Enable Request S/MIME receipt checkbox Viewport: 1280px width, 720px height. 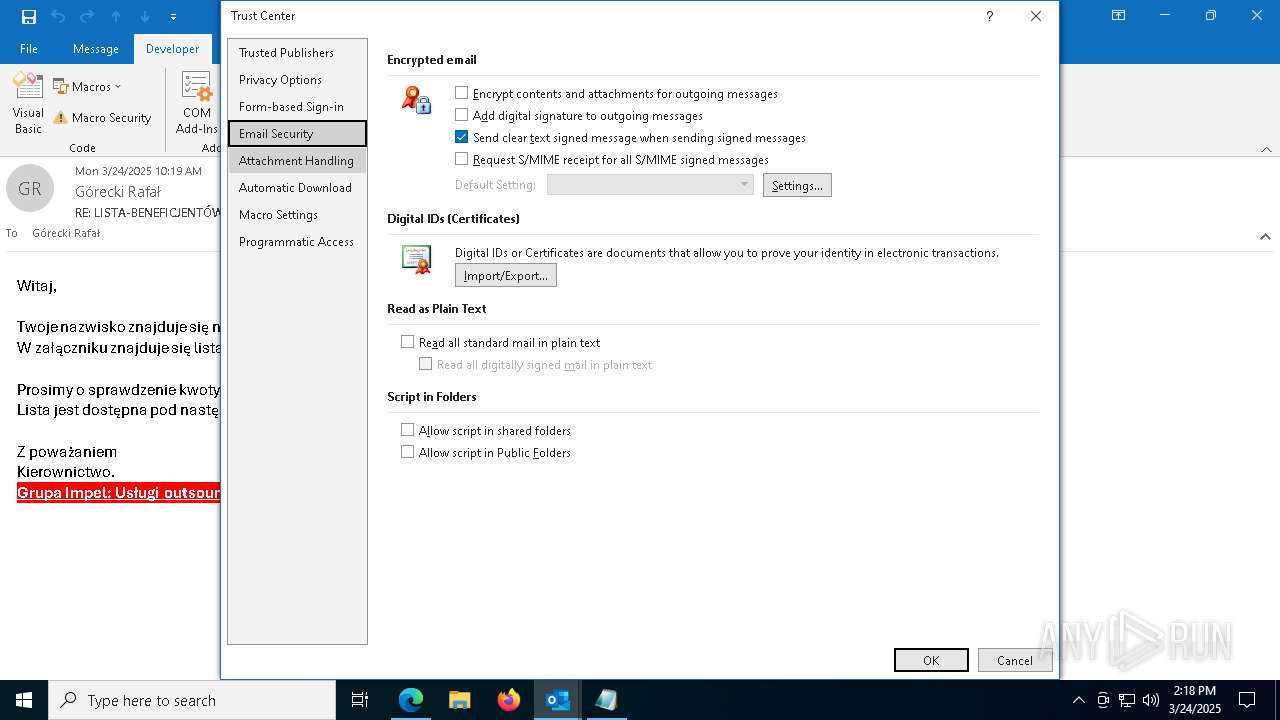[x=461, y=159]
